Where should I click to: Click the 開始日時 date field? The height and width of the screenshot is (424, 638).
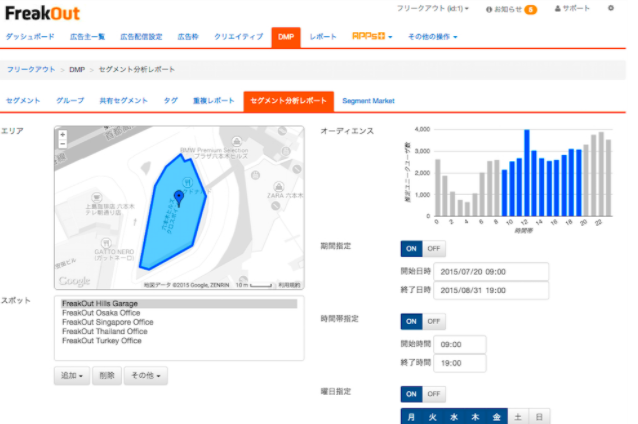click(491, 272)
